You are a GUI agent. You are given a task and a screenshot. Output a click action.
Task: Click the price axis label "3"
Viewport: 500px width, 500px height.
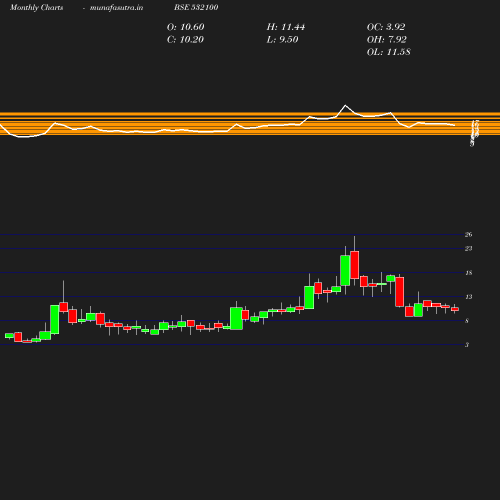(x=467, y=345)
